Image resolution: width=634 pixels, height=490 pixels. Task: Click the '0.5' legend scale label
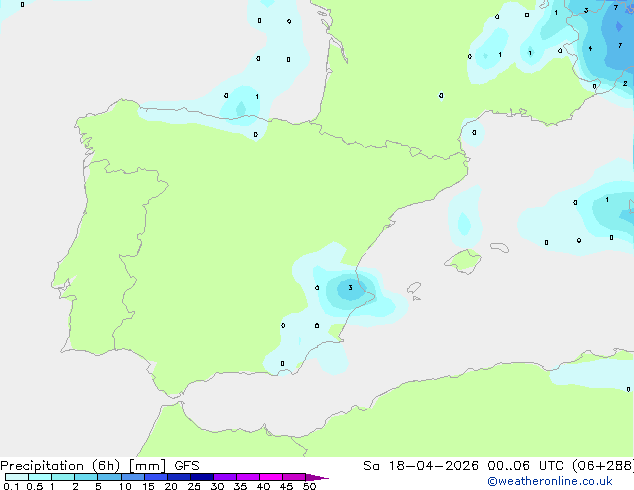pos(35,486)
